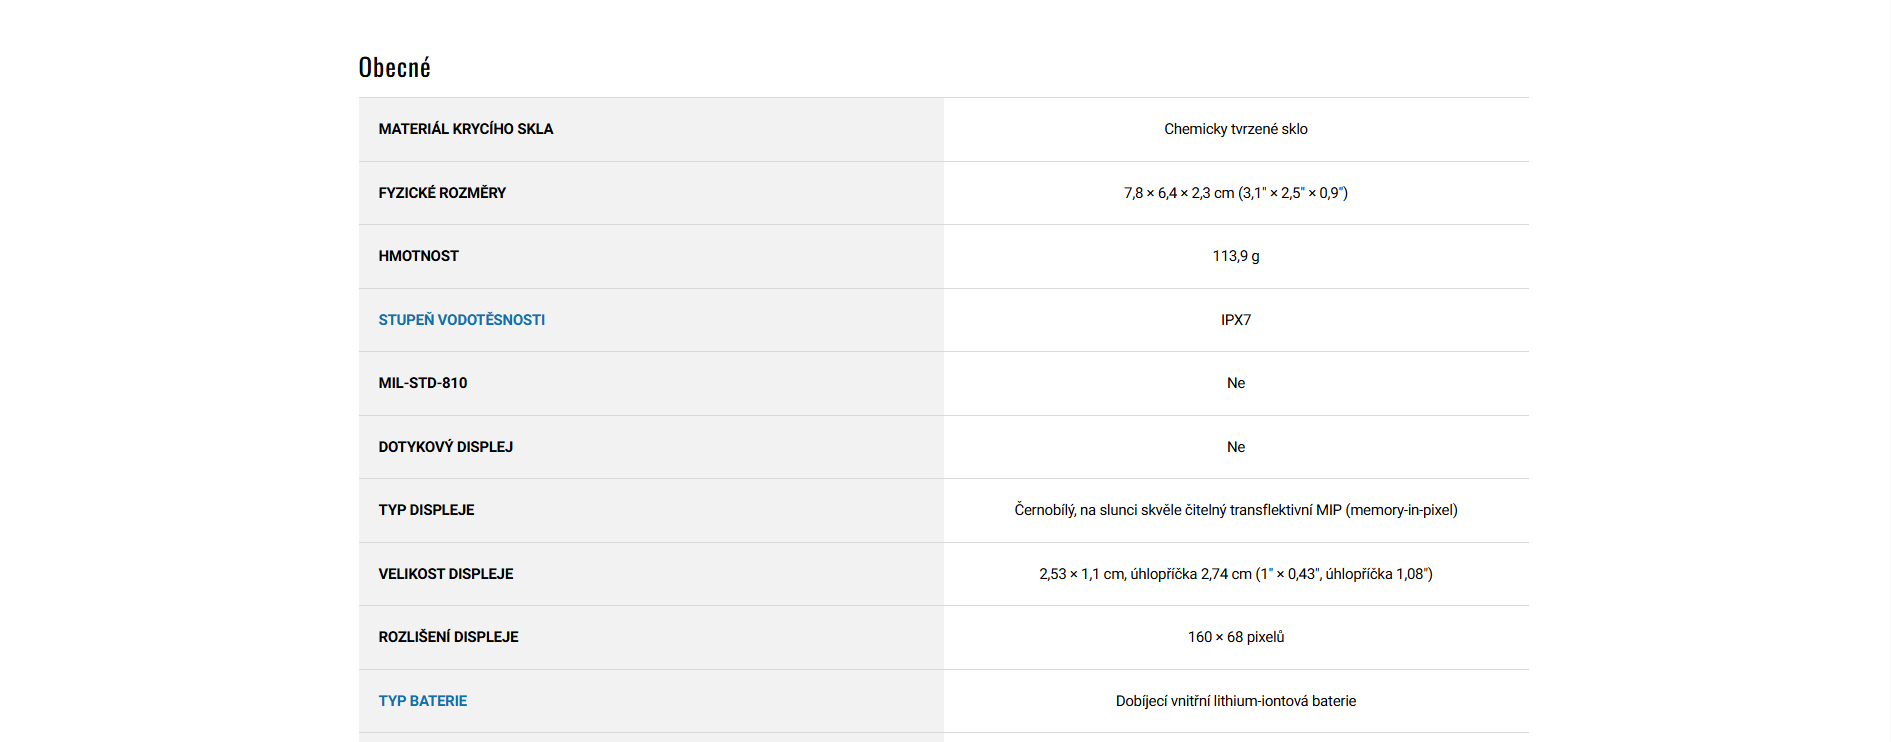The image size is (1891, 742).
Task: Click the FYZICKÉ ROZMĚRY label
Action: point(442,193)
